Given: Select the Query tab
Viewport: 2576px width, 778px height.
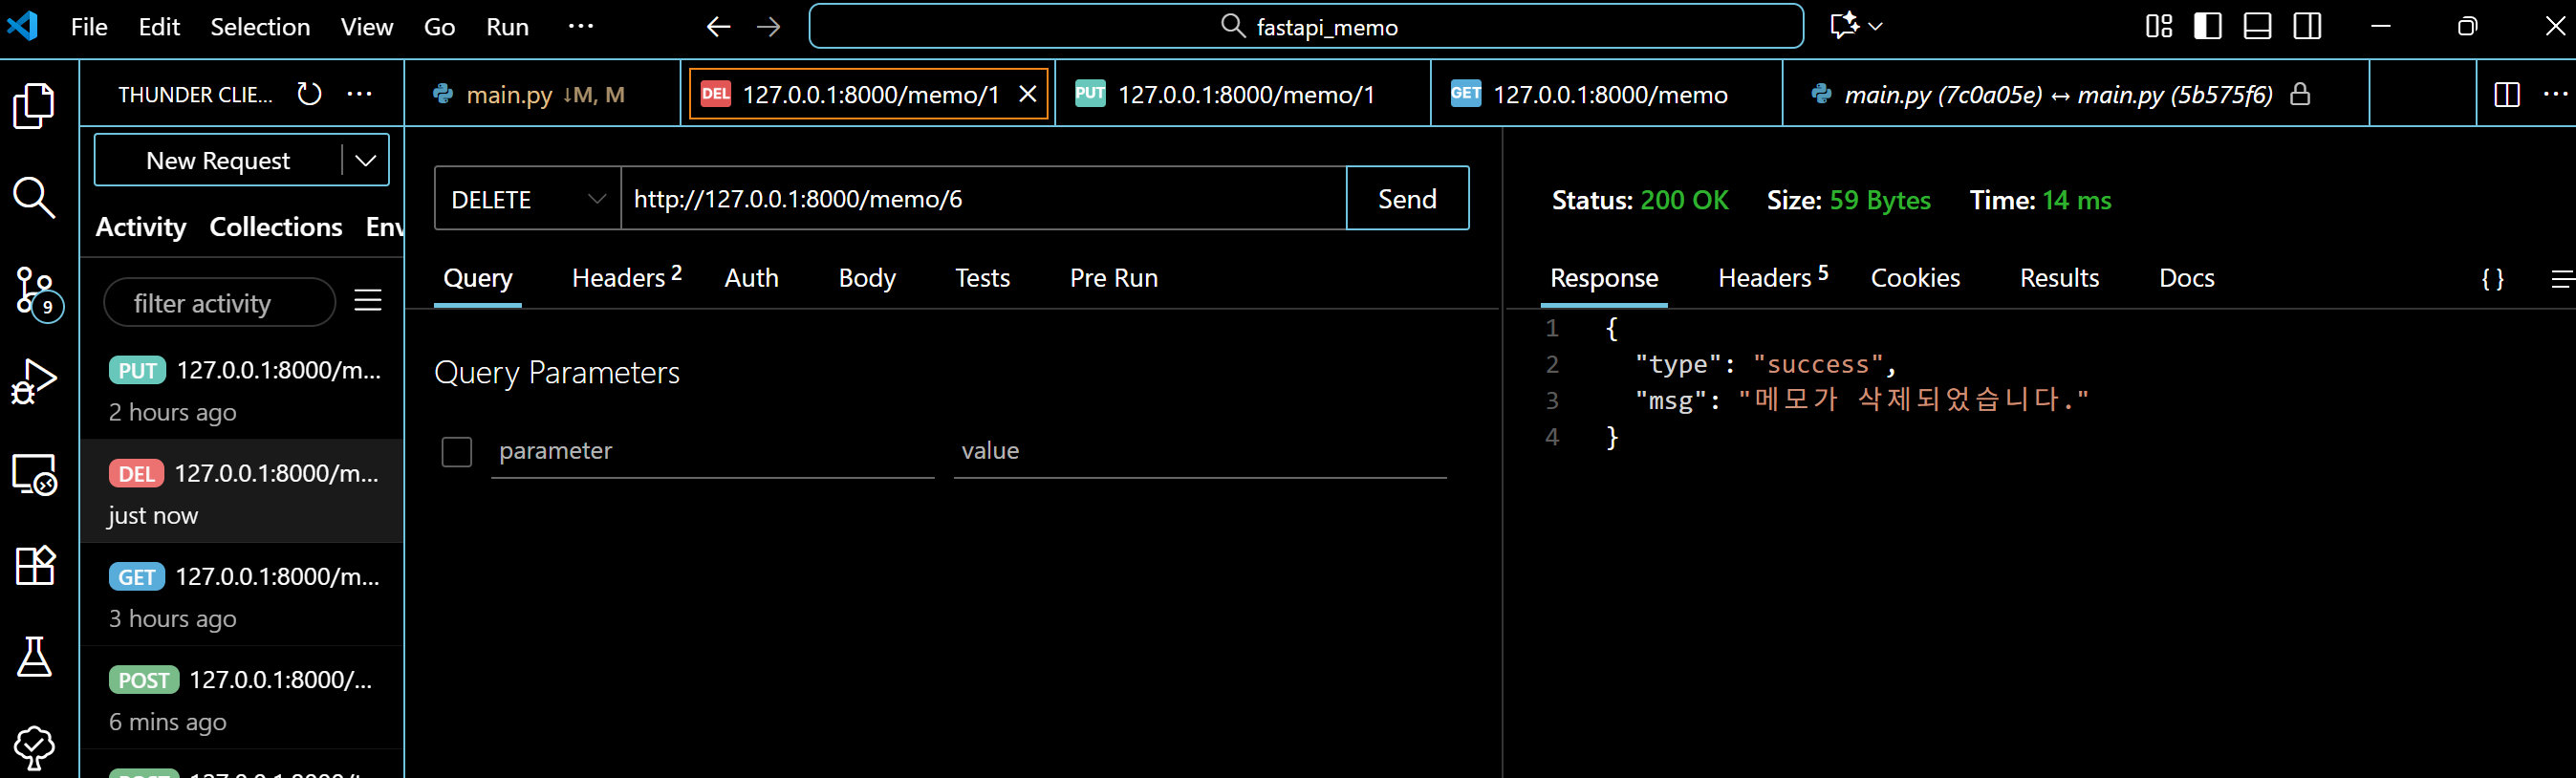Looking at the screenshot, I should pyautogui.click(x=478, y=278).
